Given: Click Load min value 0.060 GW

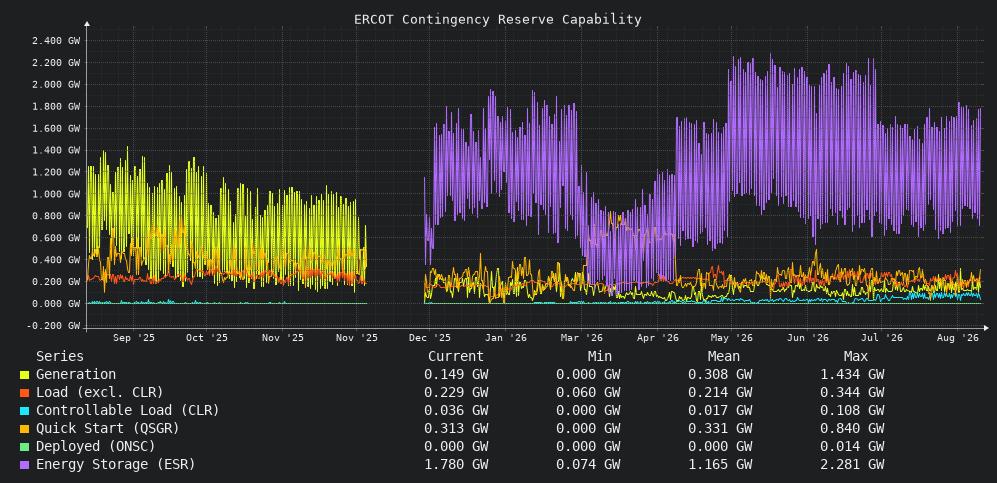Looking at the screenshot, I should [588, 393].
